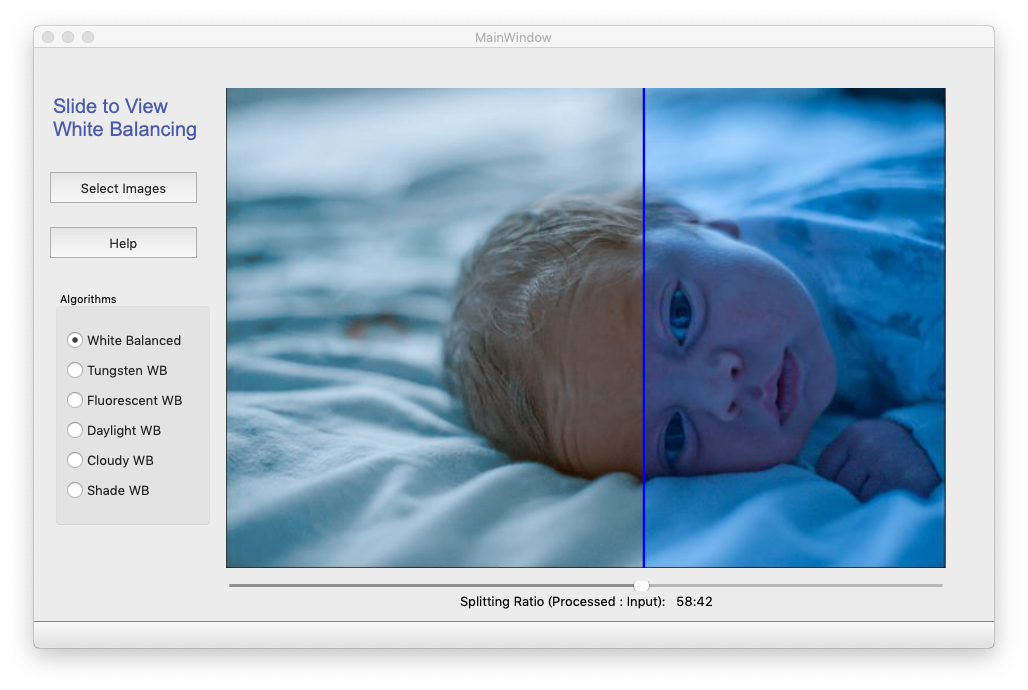This screenshot has height=690, width=1028.
Task: Switch to Shade WB radio option
Action: click(x=108, y=491)
